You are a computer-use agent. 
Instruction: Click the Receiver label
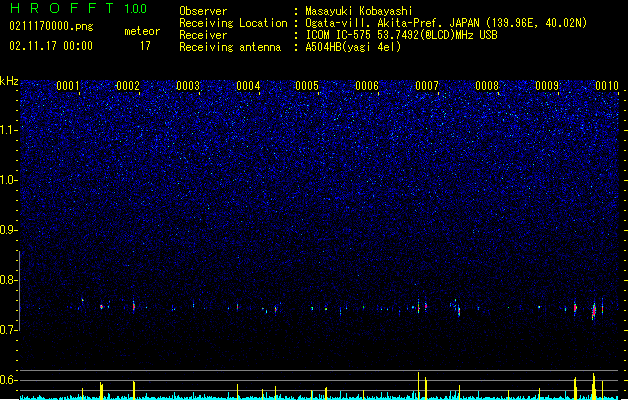[x=203, y=35]
